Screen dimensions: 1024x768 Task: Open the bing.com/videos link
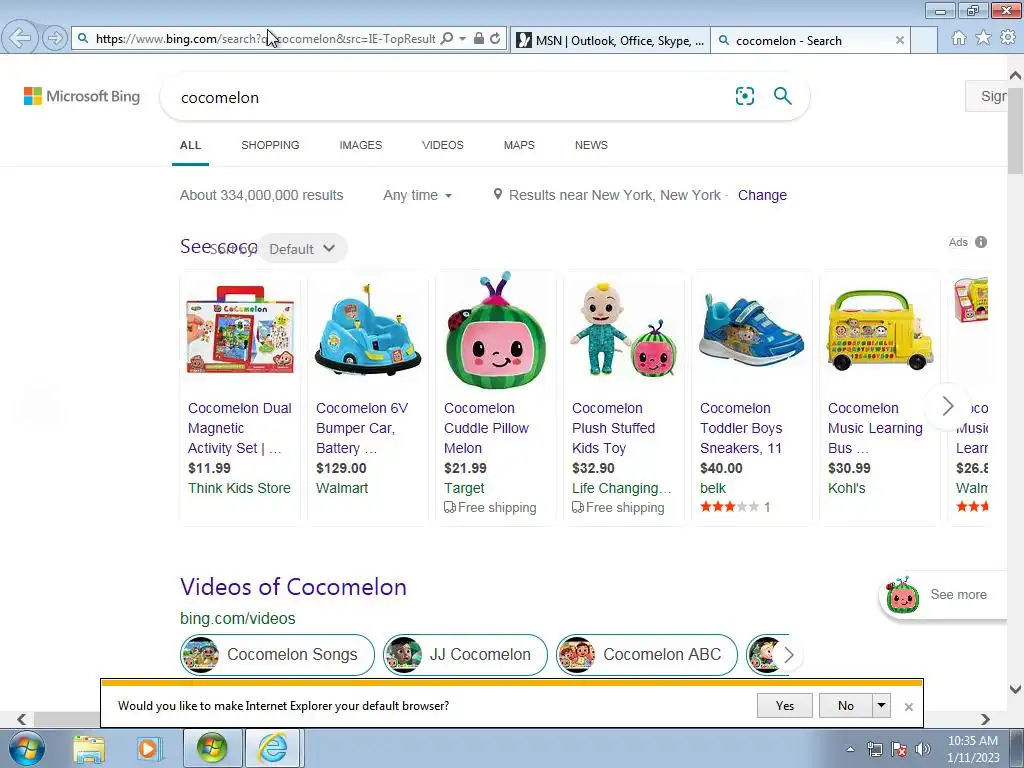(238, 618)
